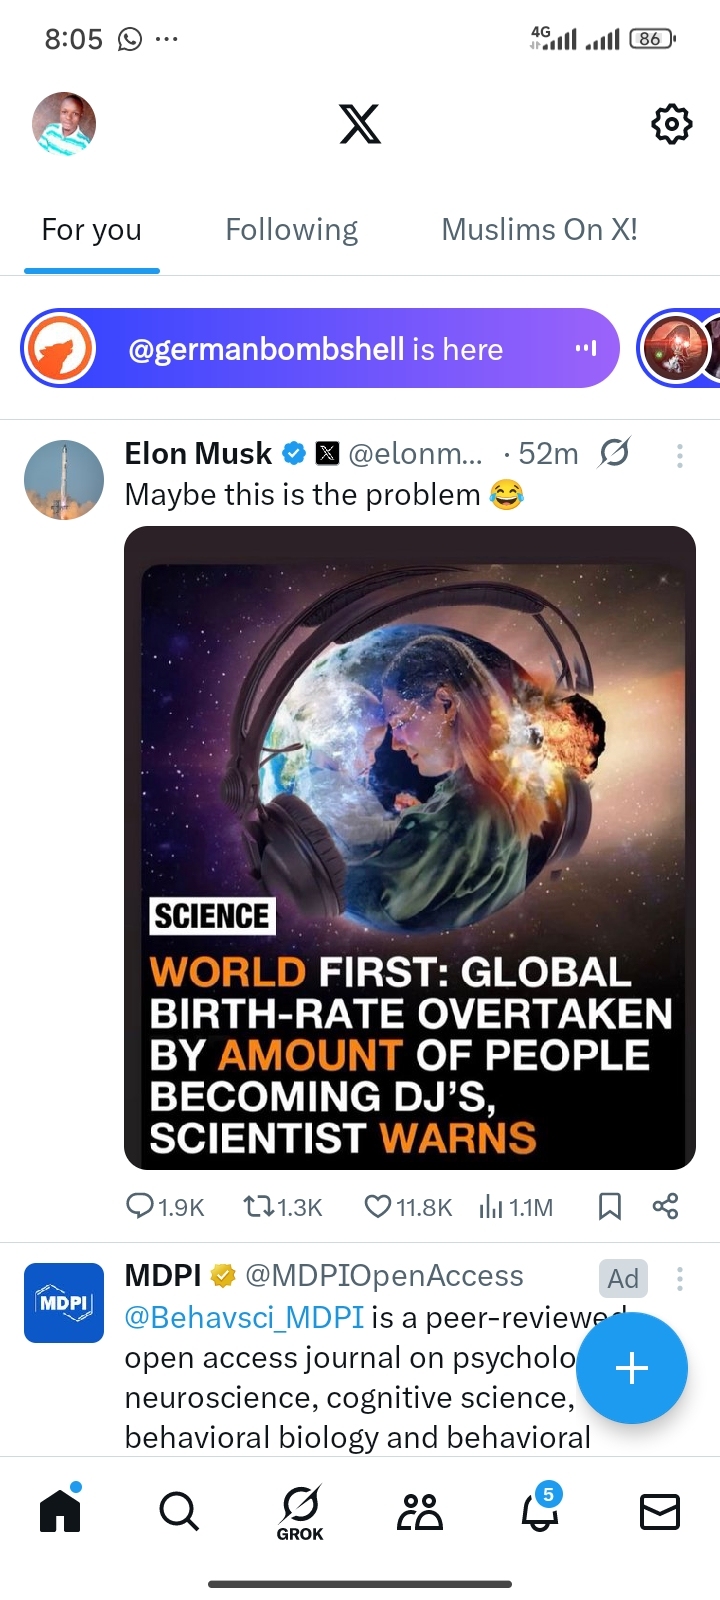Switch to the Following tab
This screenshot has height=1600, width=720.
coord(291,230)
